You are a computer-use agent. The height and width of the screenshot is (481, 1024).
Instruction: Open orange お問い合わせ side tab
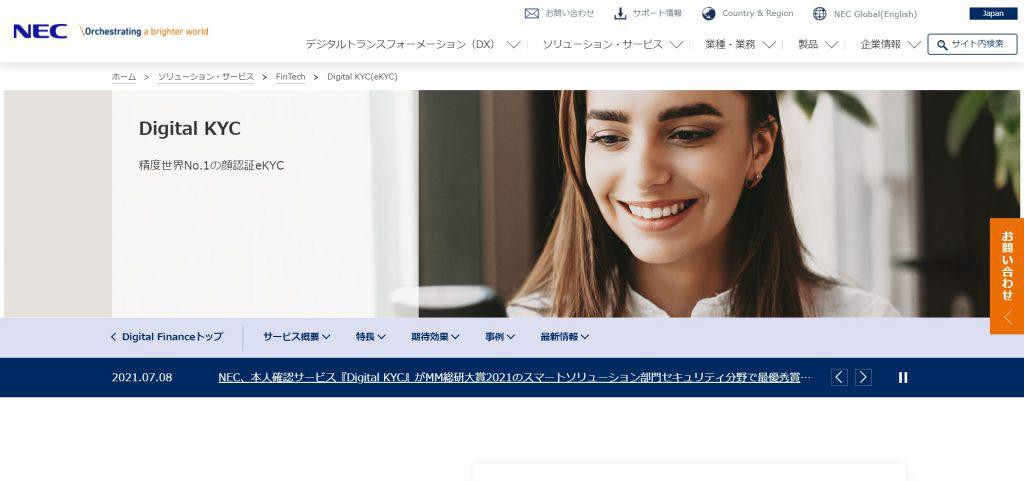pyautogui.click(x=1007, y=276)
